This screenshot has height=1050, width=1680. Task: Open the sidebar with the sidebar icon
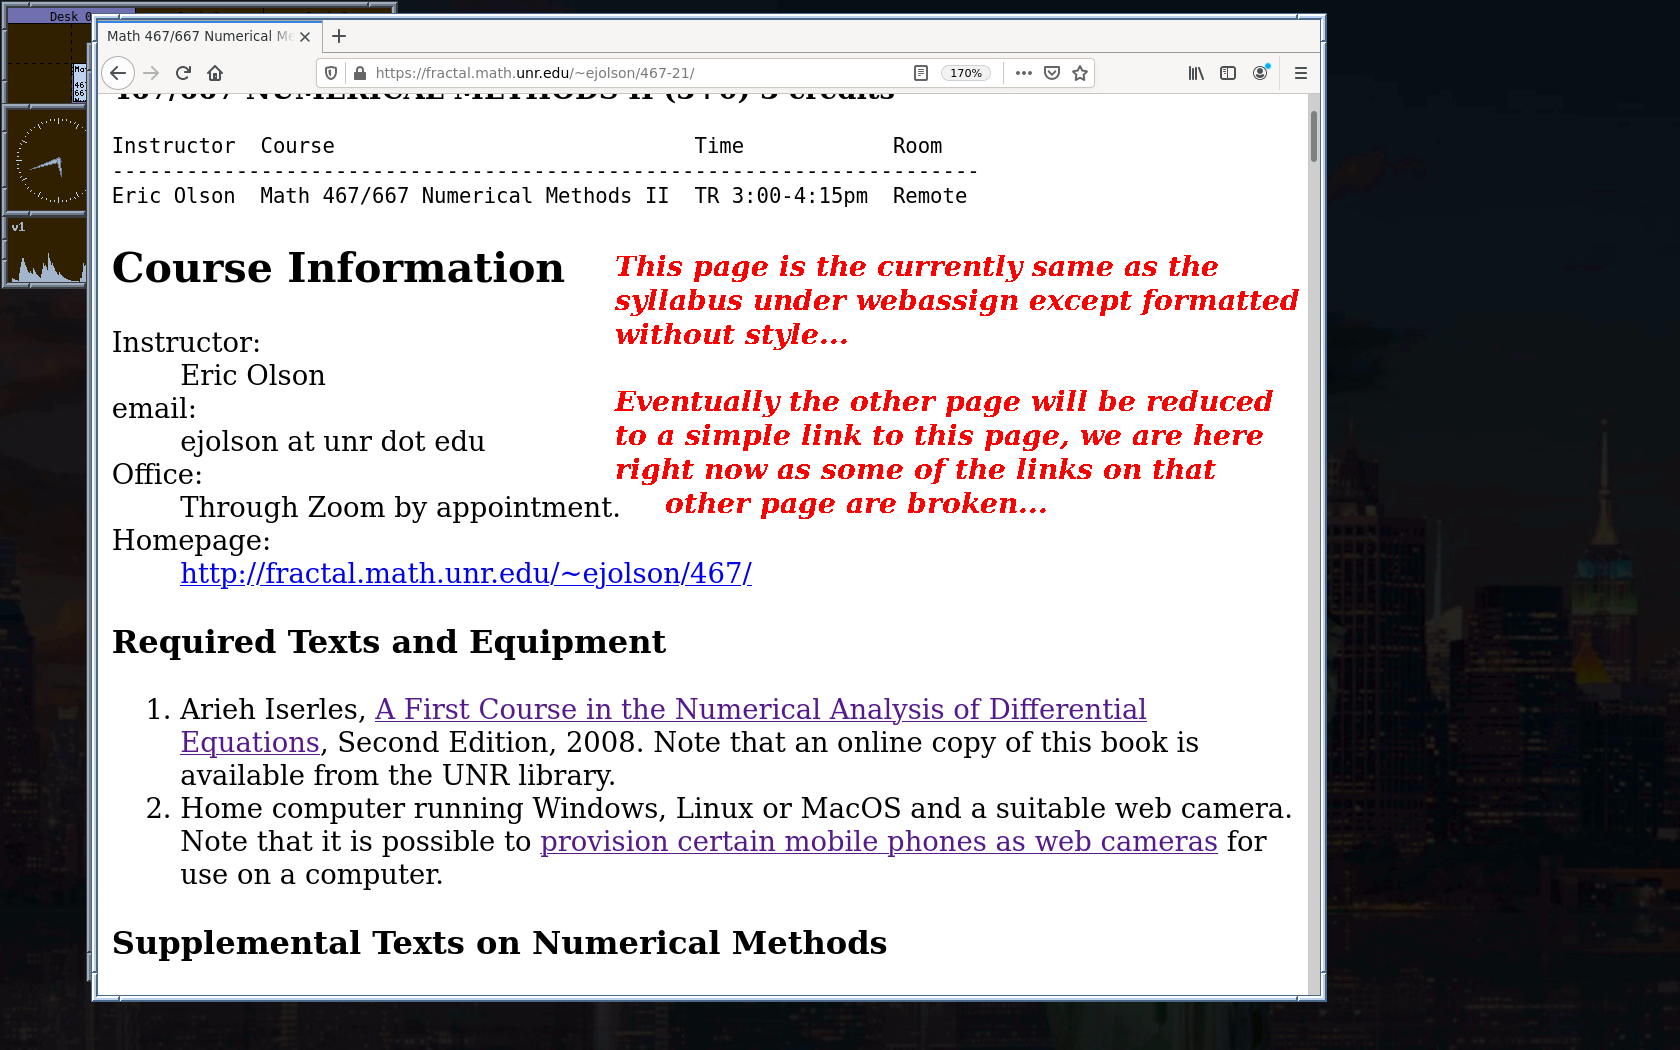(x=1227, y=72)
